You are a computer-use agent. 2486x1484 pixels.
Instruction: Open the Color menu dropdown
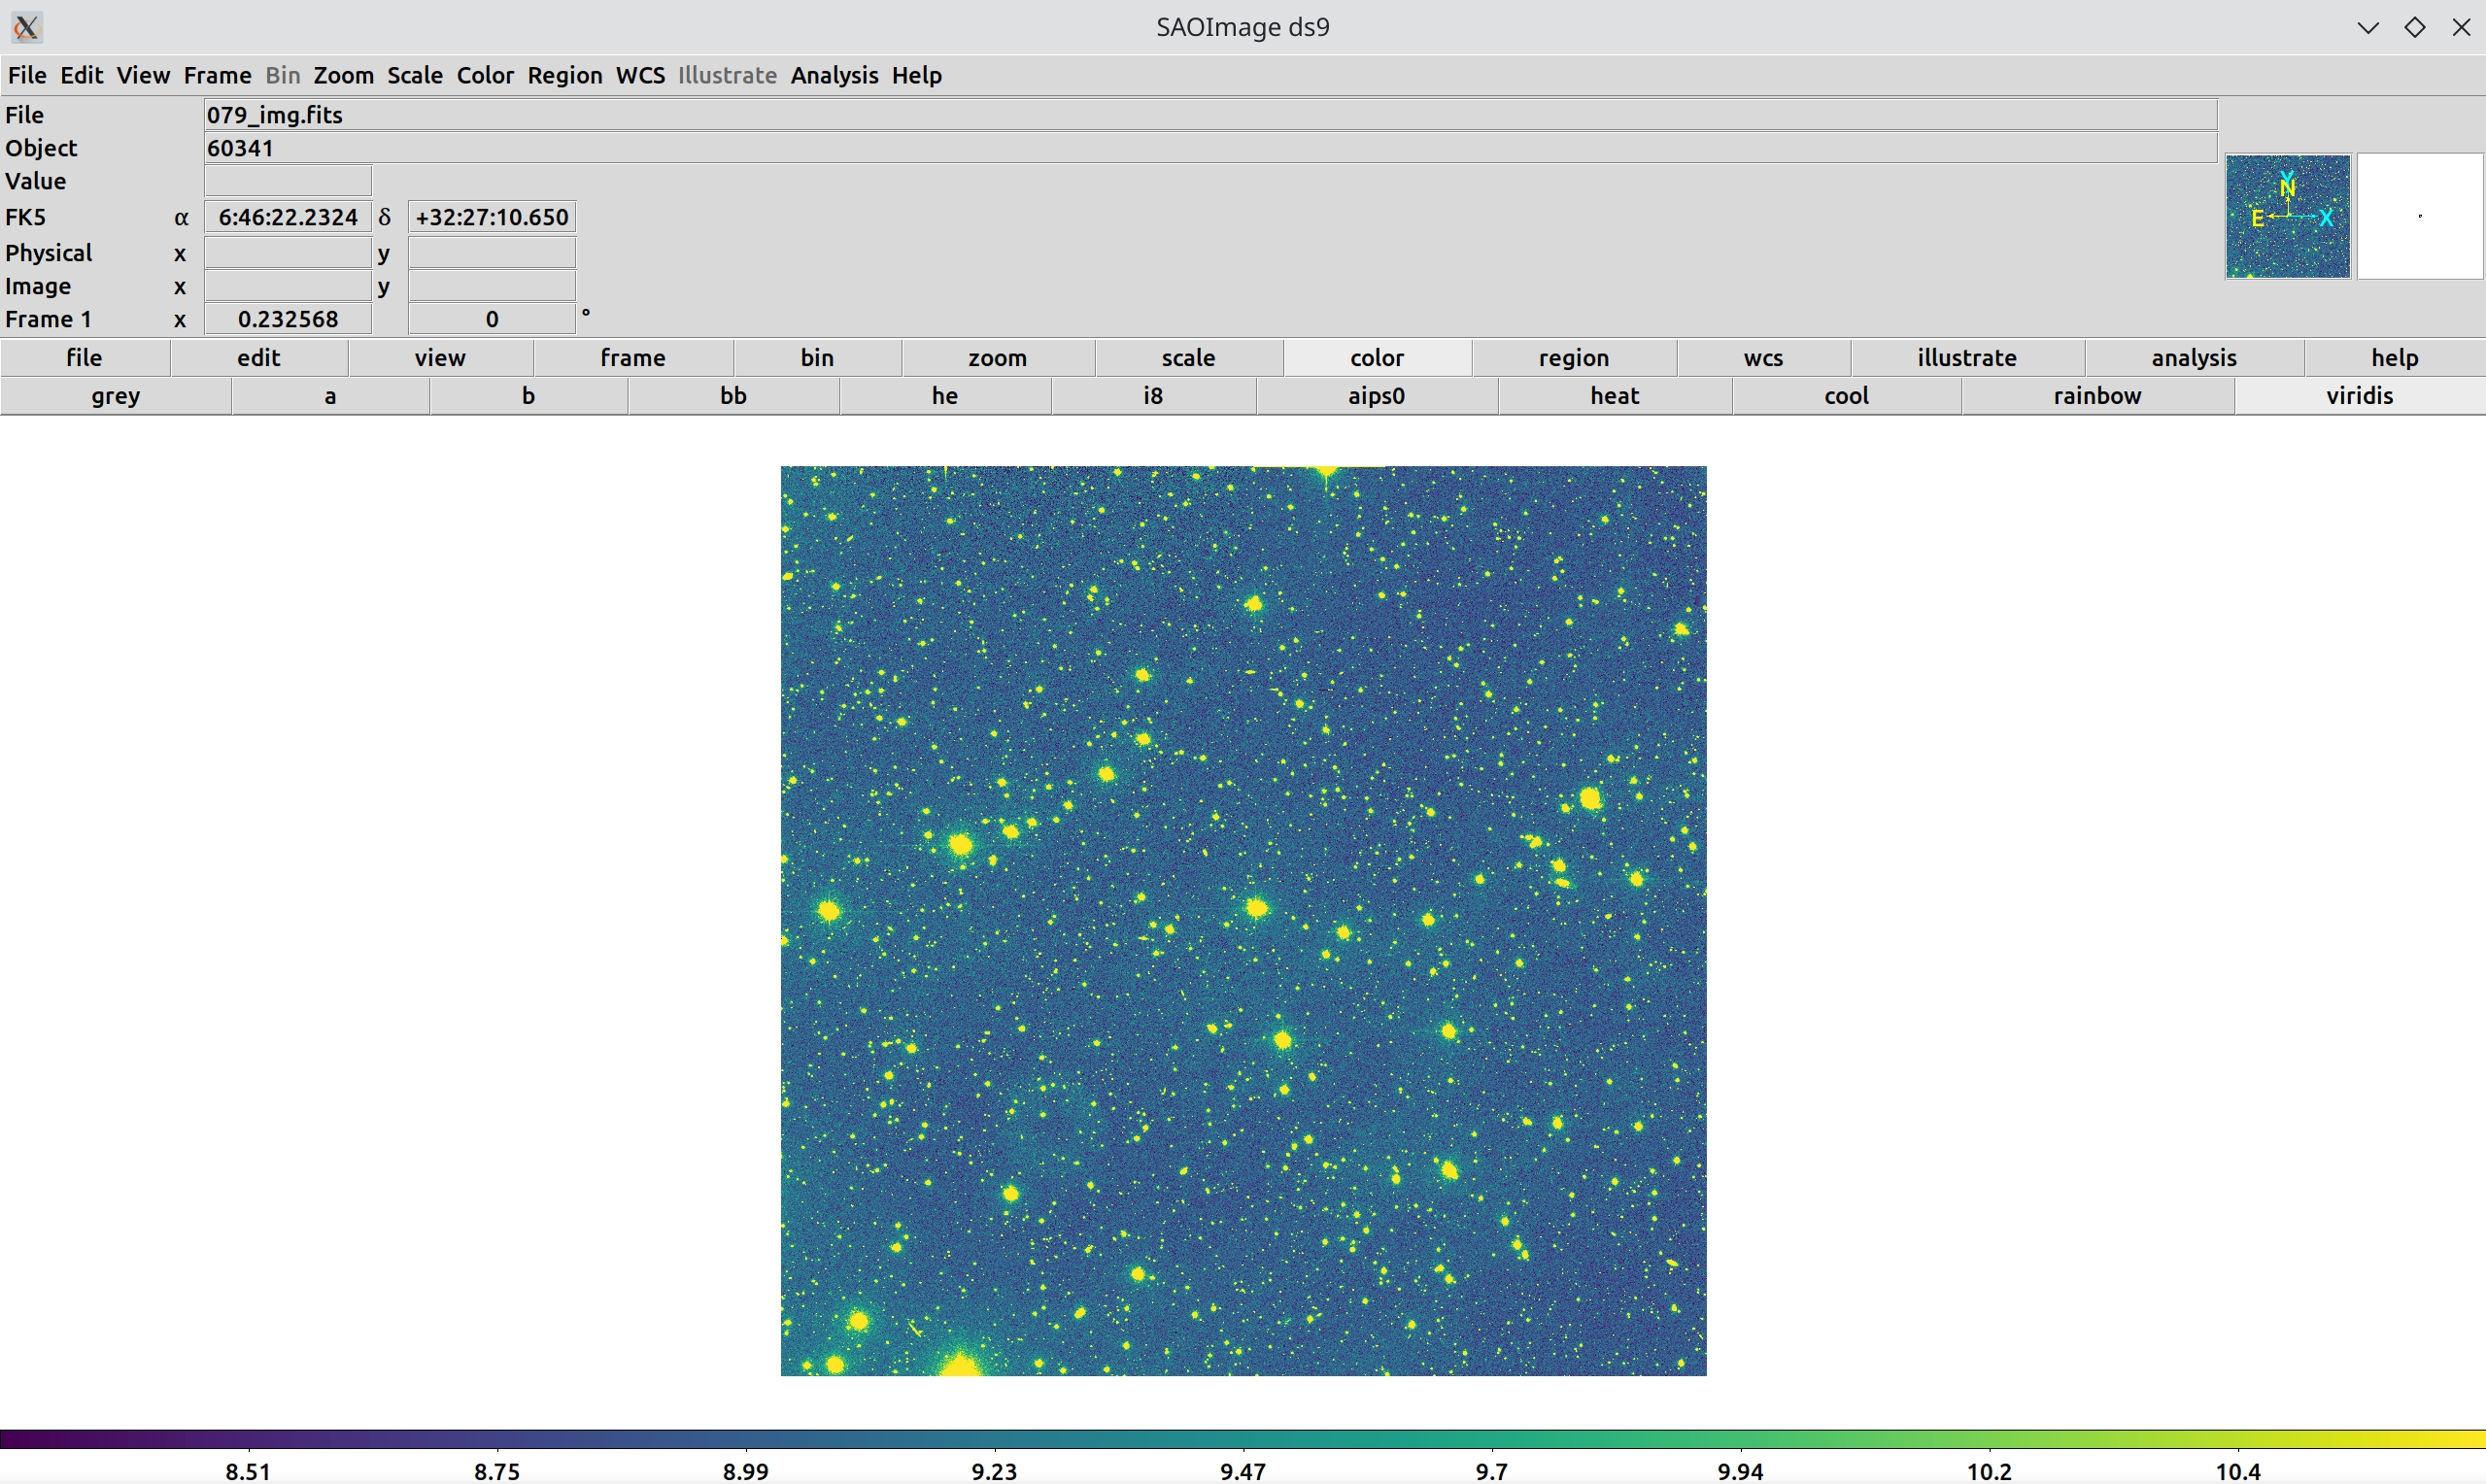485,75
